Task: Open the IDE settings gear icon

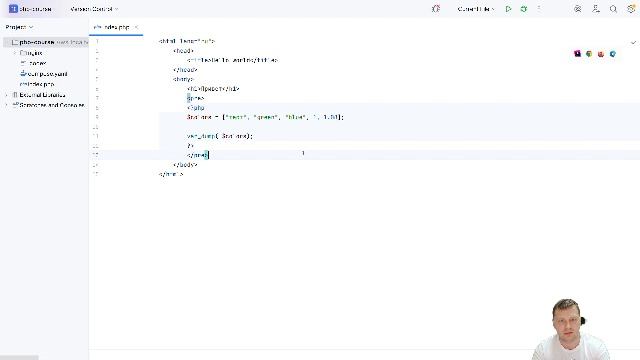Action: coord(631,9)
